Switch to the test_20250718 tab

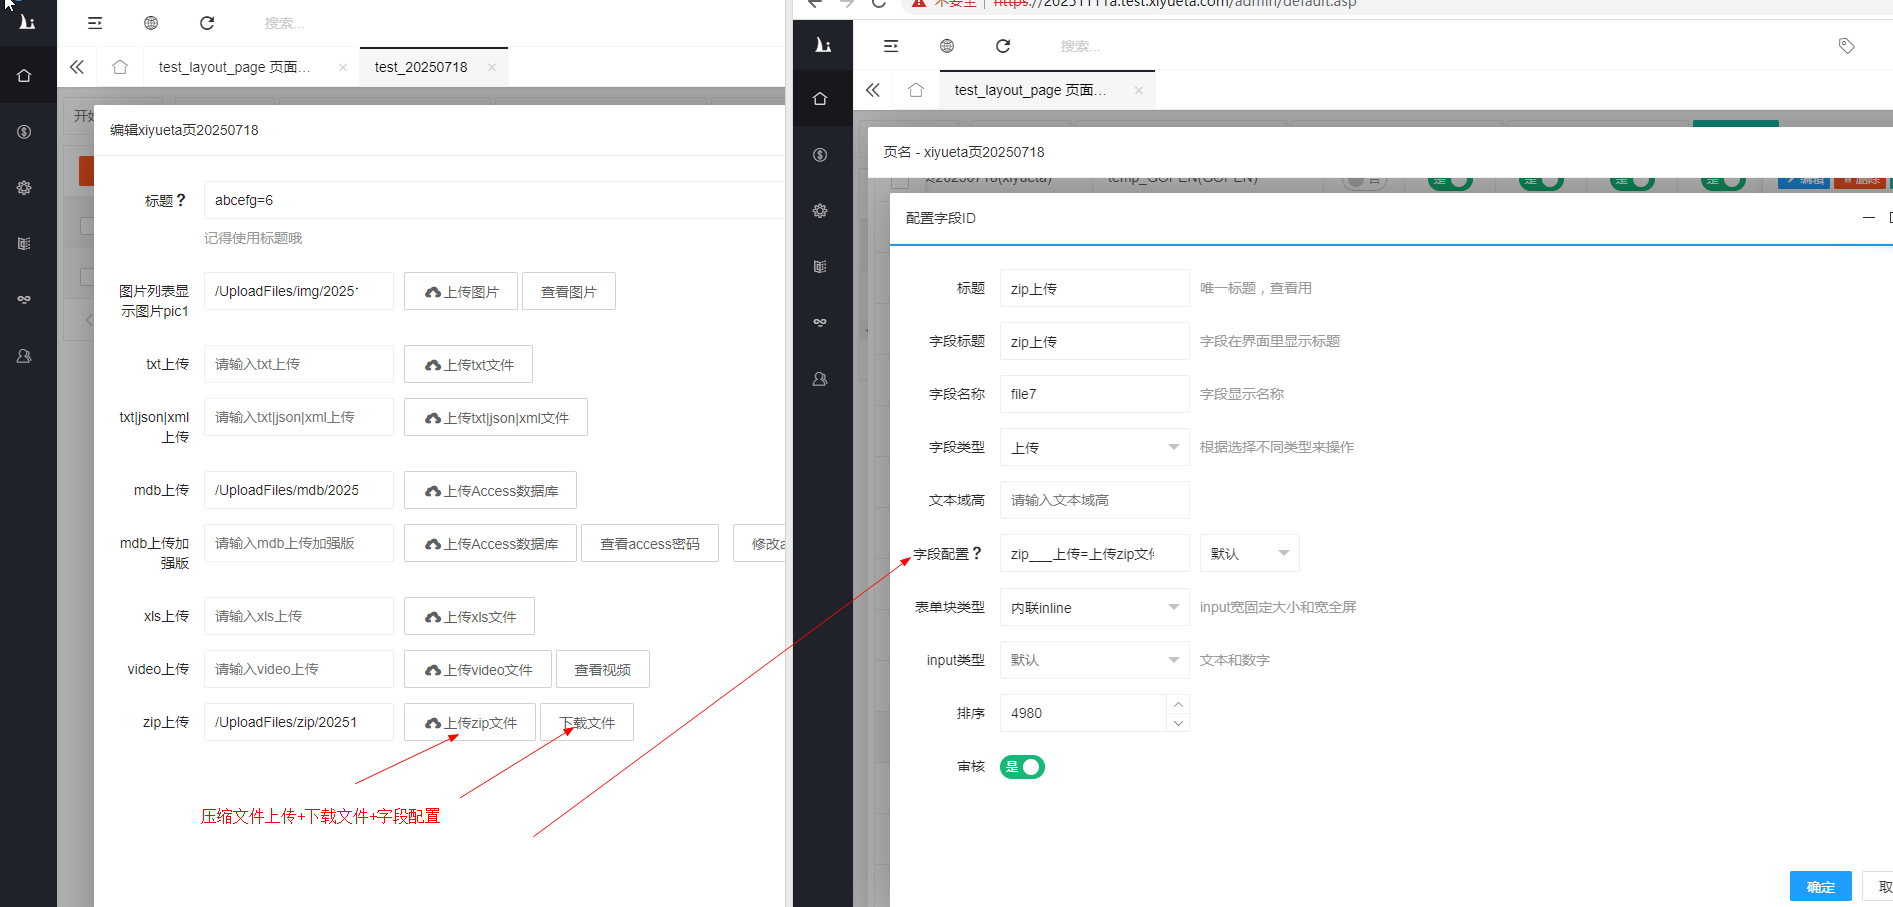point(420,66)
